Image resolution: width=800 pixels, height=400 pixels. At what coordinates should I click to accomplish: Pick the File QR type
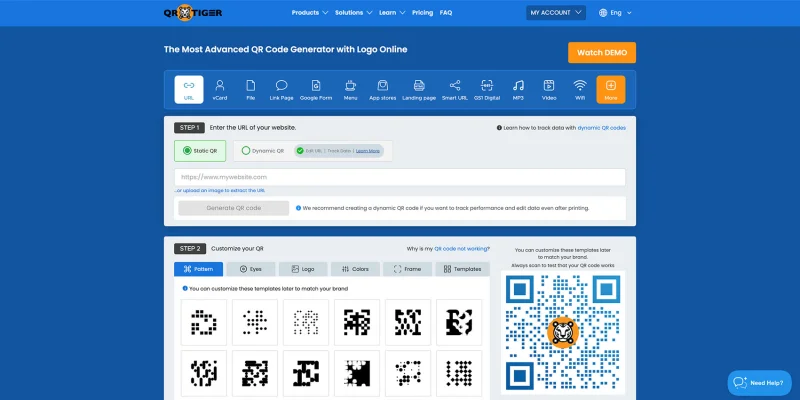click(x=251, y=90)
